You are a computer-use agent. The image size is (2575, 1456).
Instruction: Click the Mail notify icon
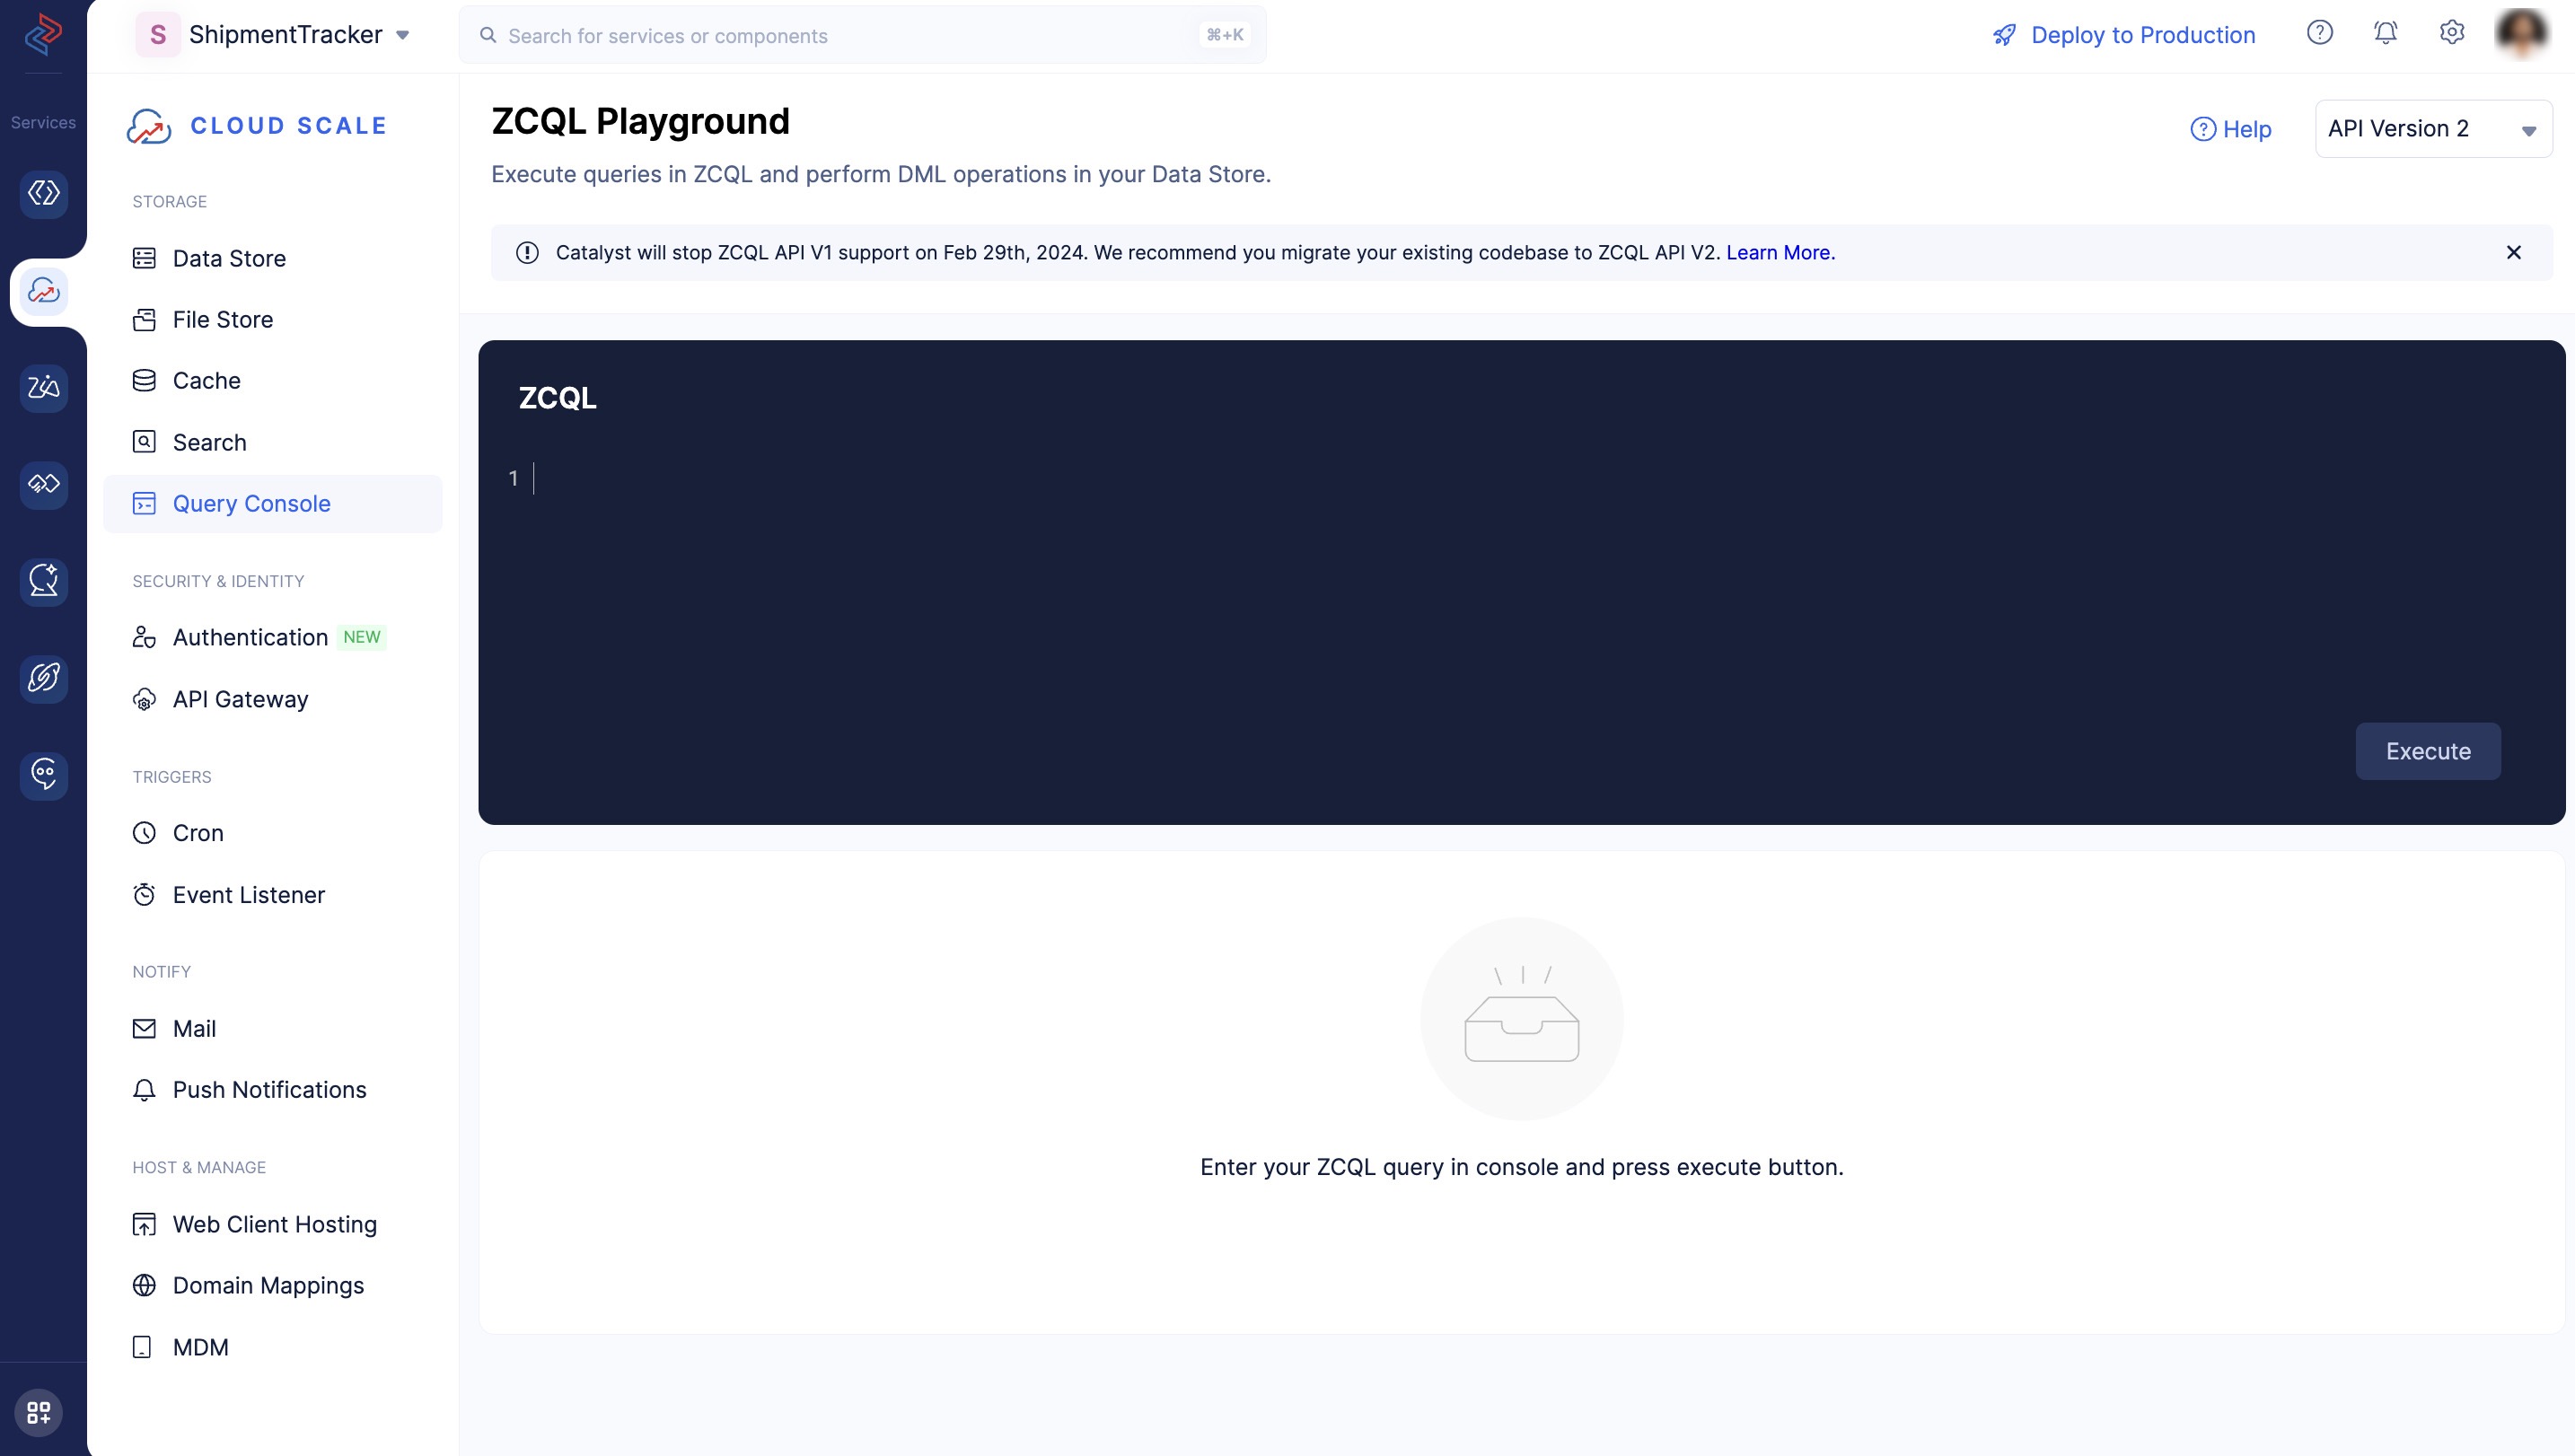click(x=145, y=1028)
